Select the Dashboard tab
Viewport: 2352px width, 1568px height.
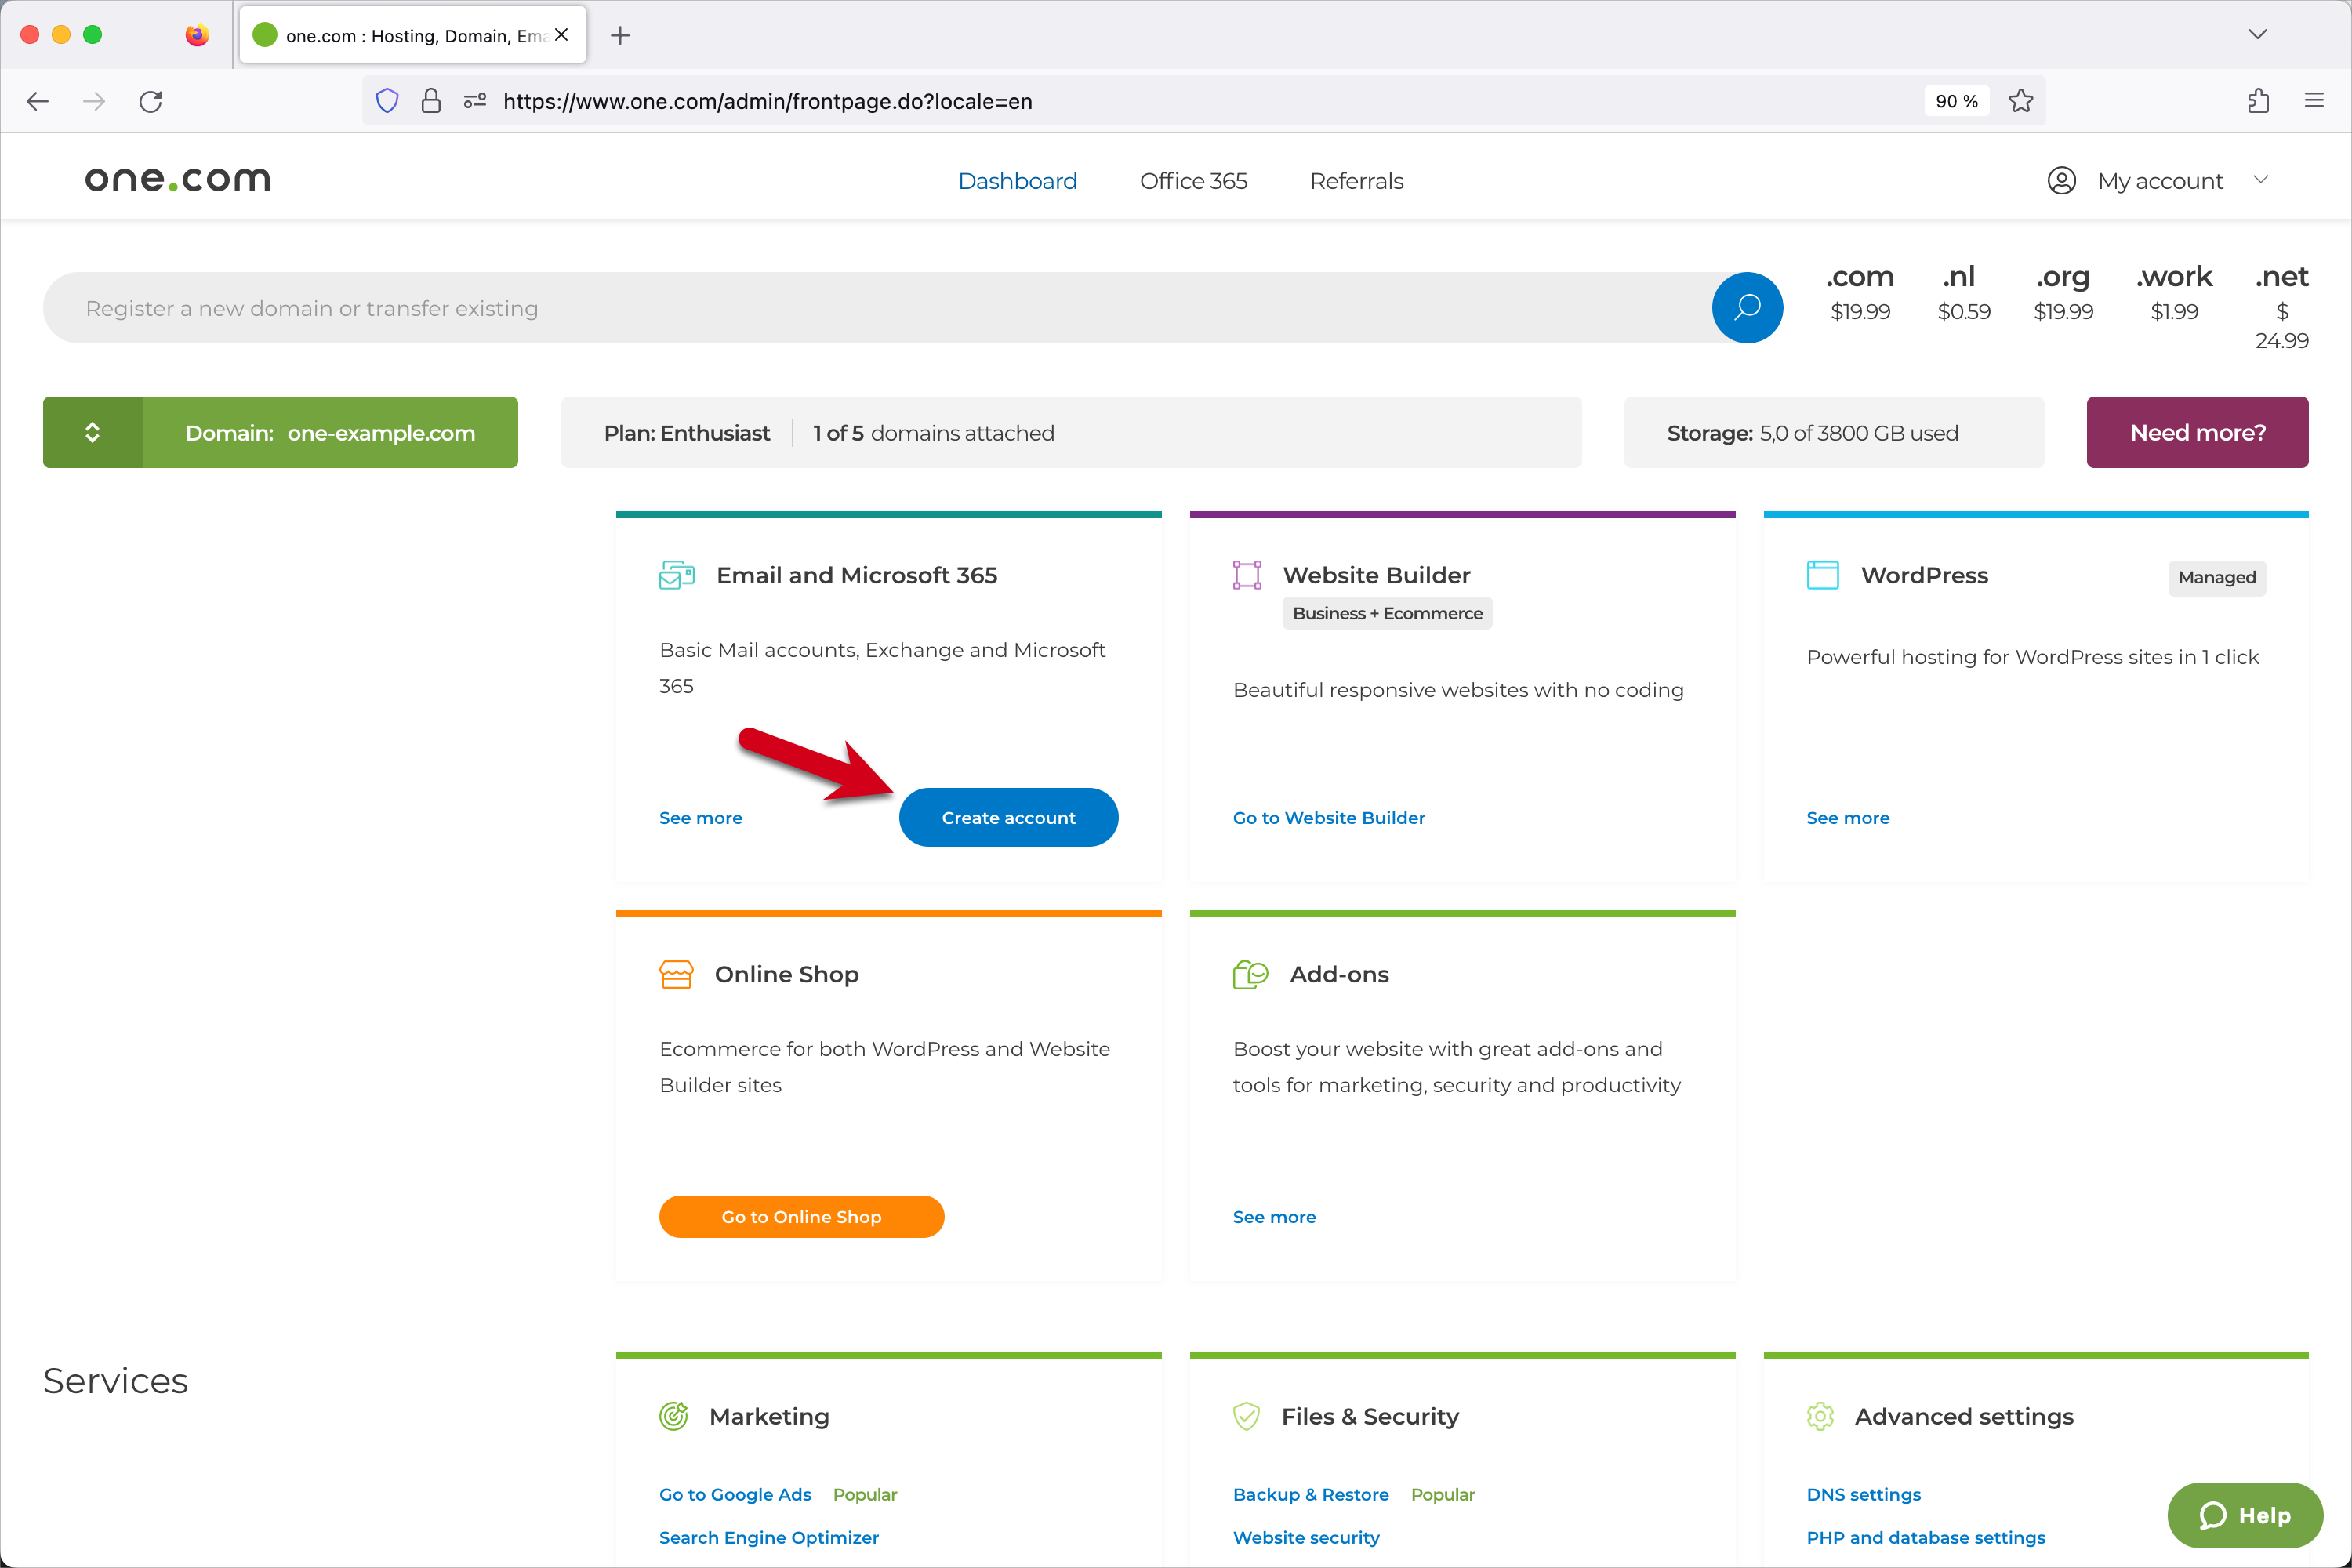click(x=1018, y=180)
